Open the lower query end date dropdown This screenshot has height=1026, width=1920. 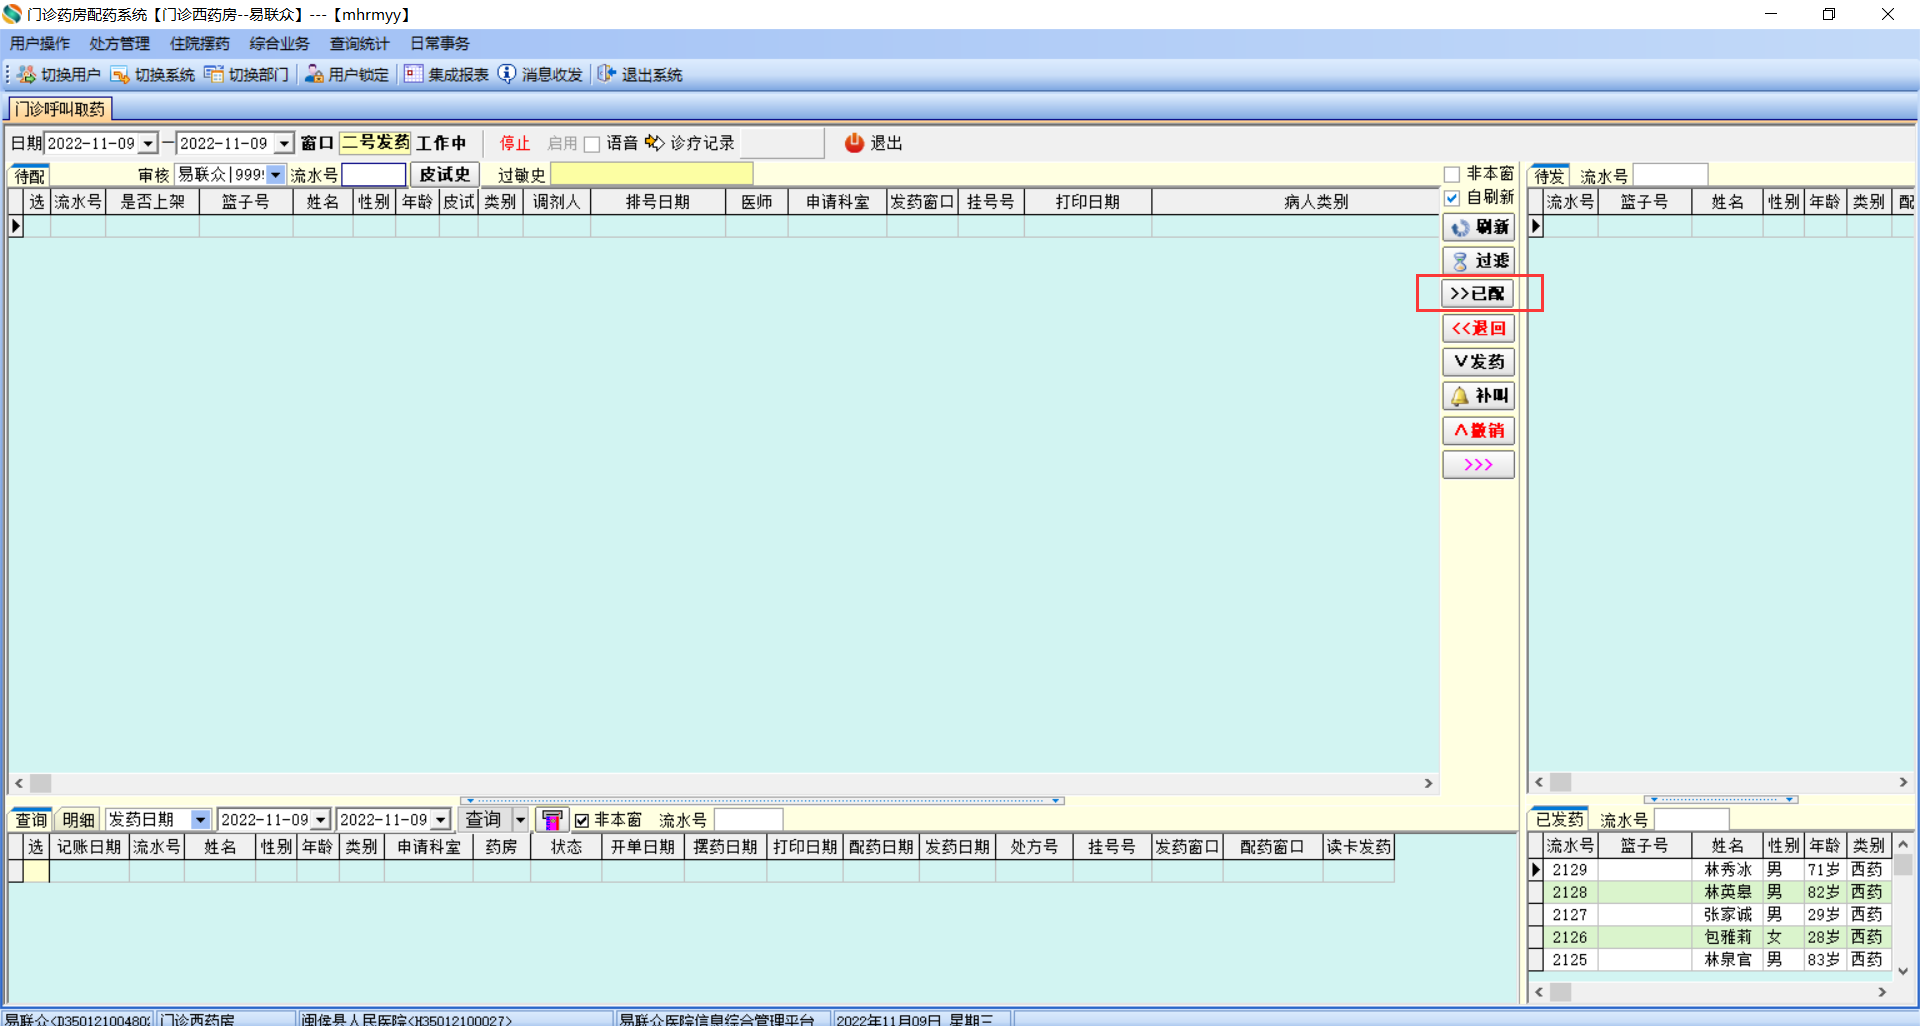tap(440, 820)
